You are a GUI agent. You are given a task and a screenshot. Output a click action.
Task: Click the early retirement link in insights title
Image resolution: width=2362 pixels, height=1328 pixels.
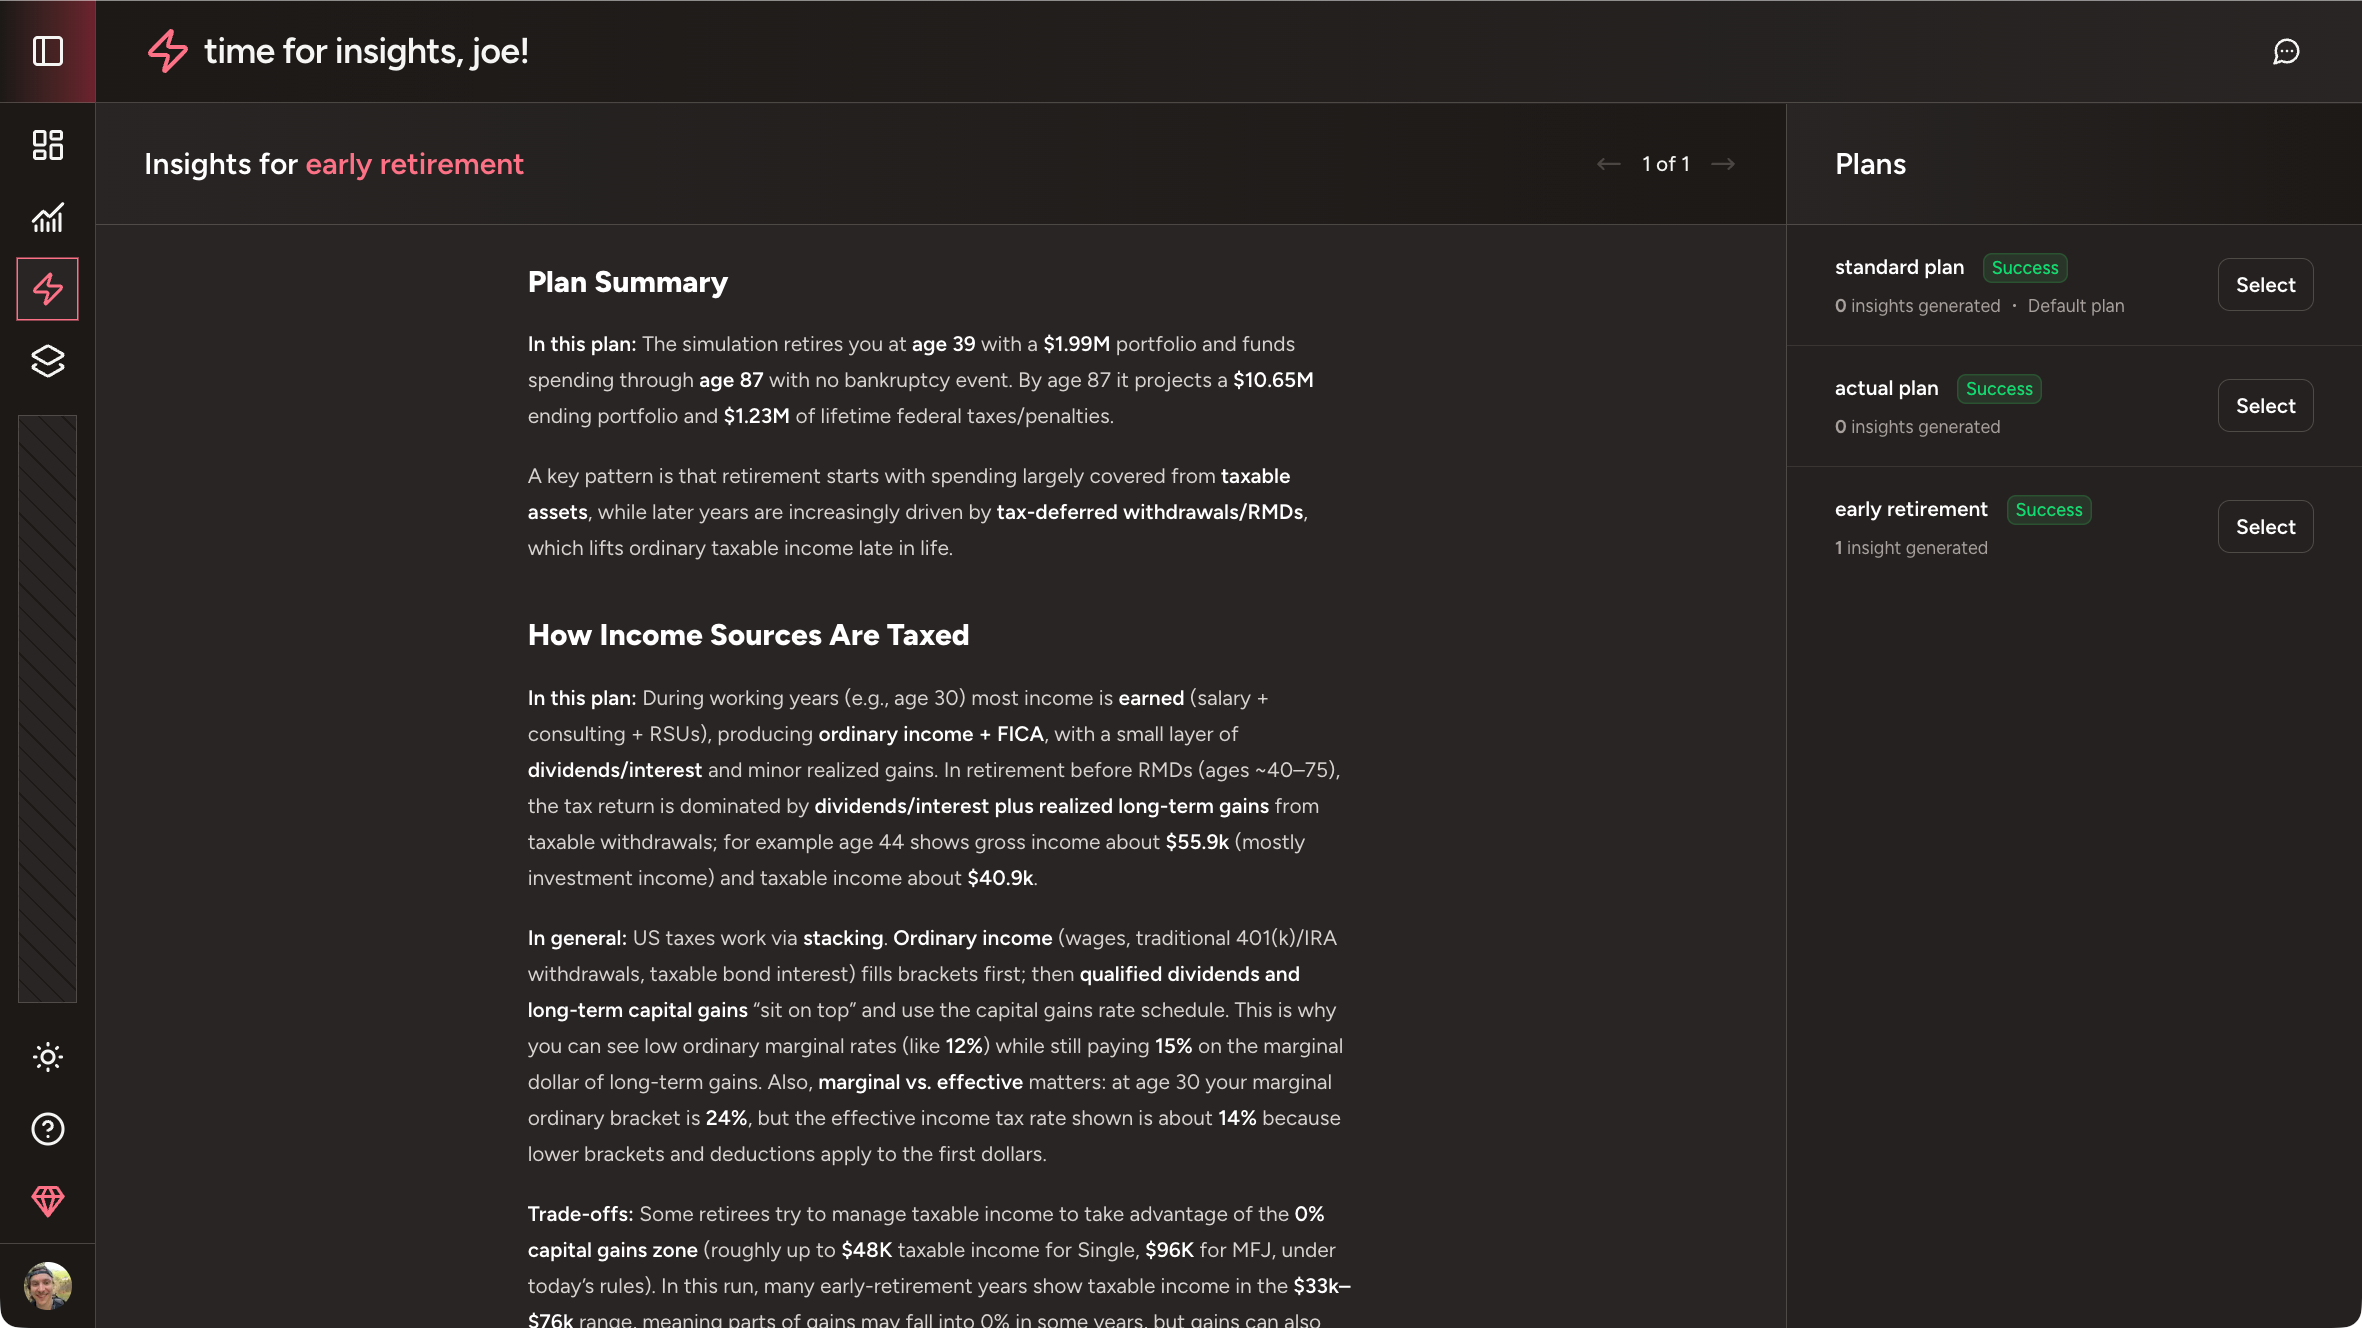pos(415,164)
